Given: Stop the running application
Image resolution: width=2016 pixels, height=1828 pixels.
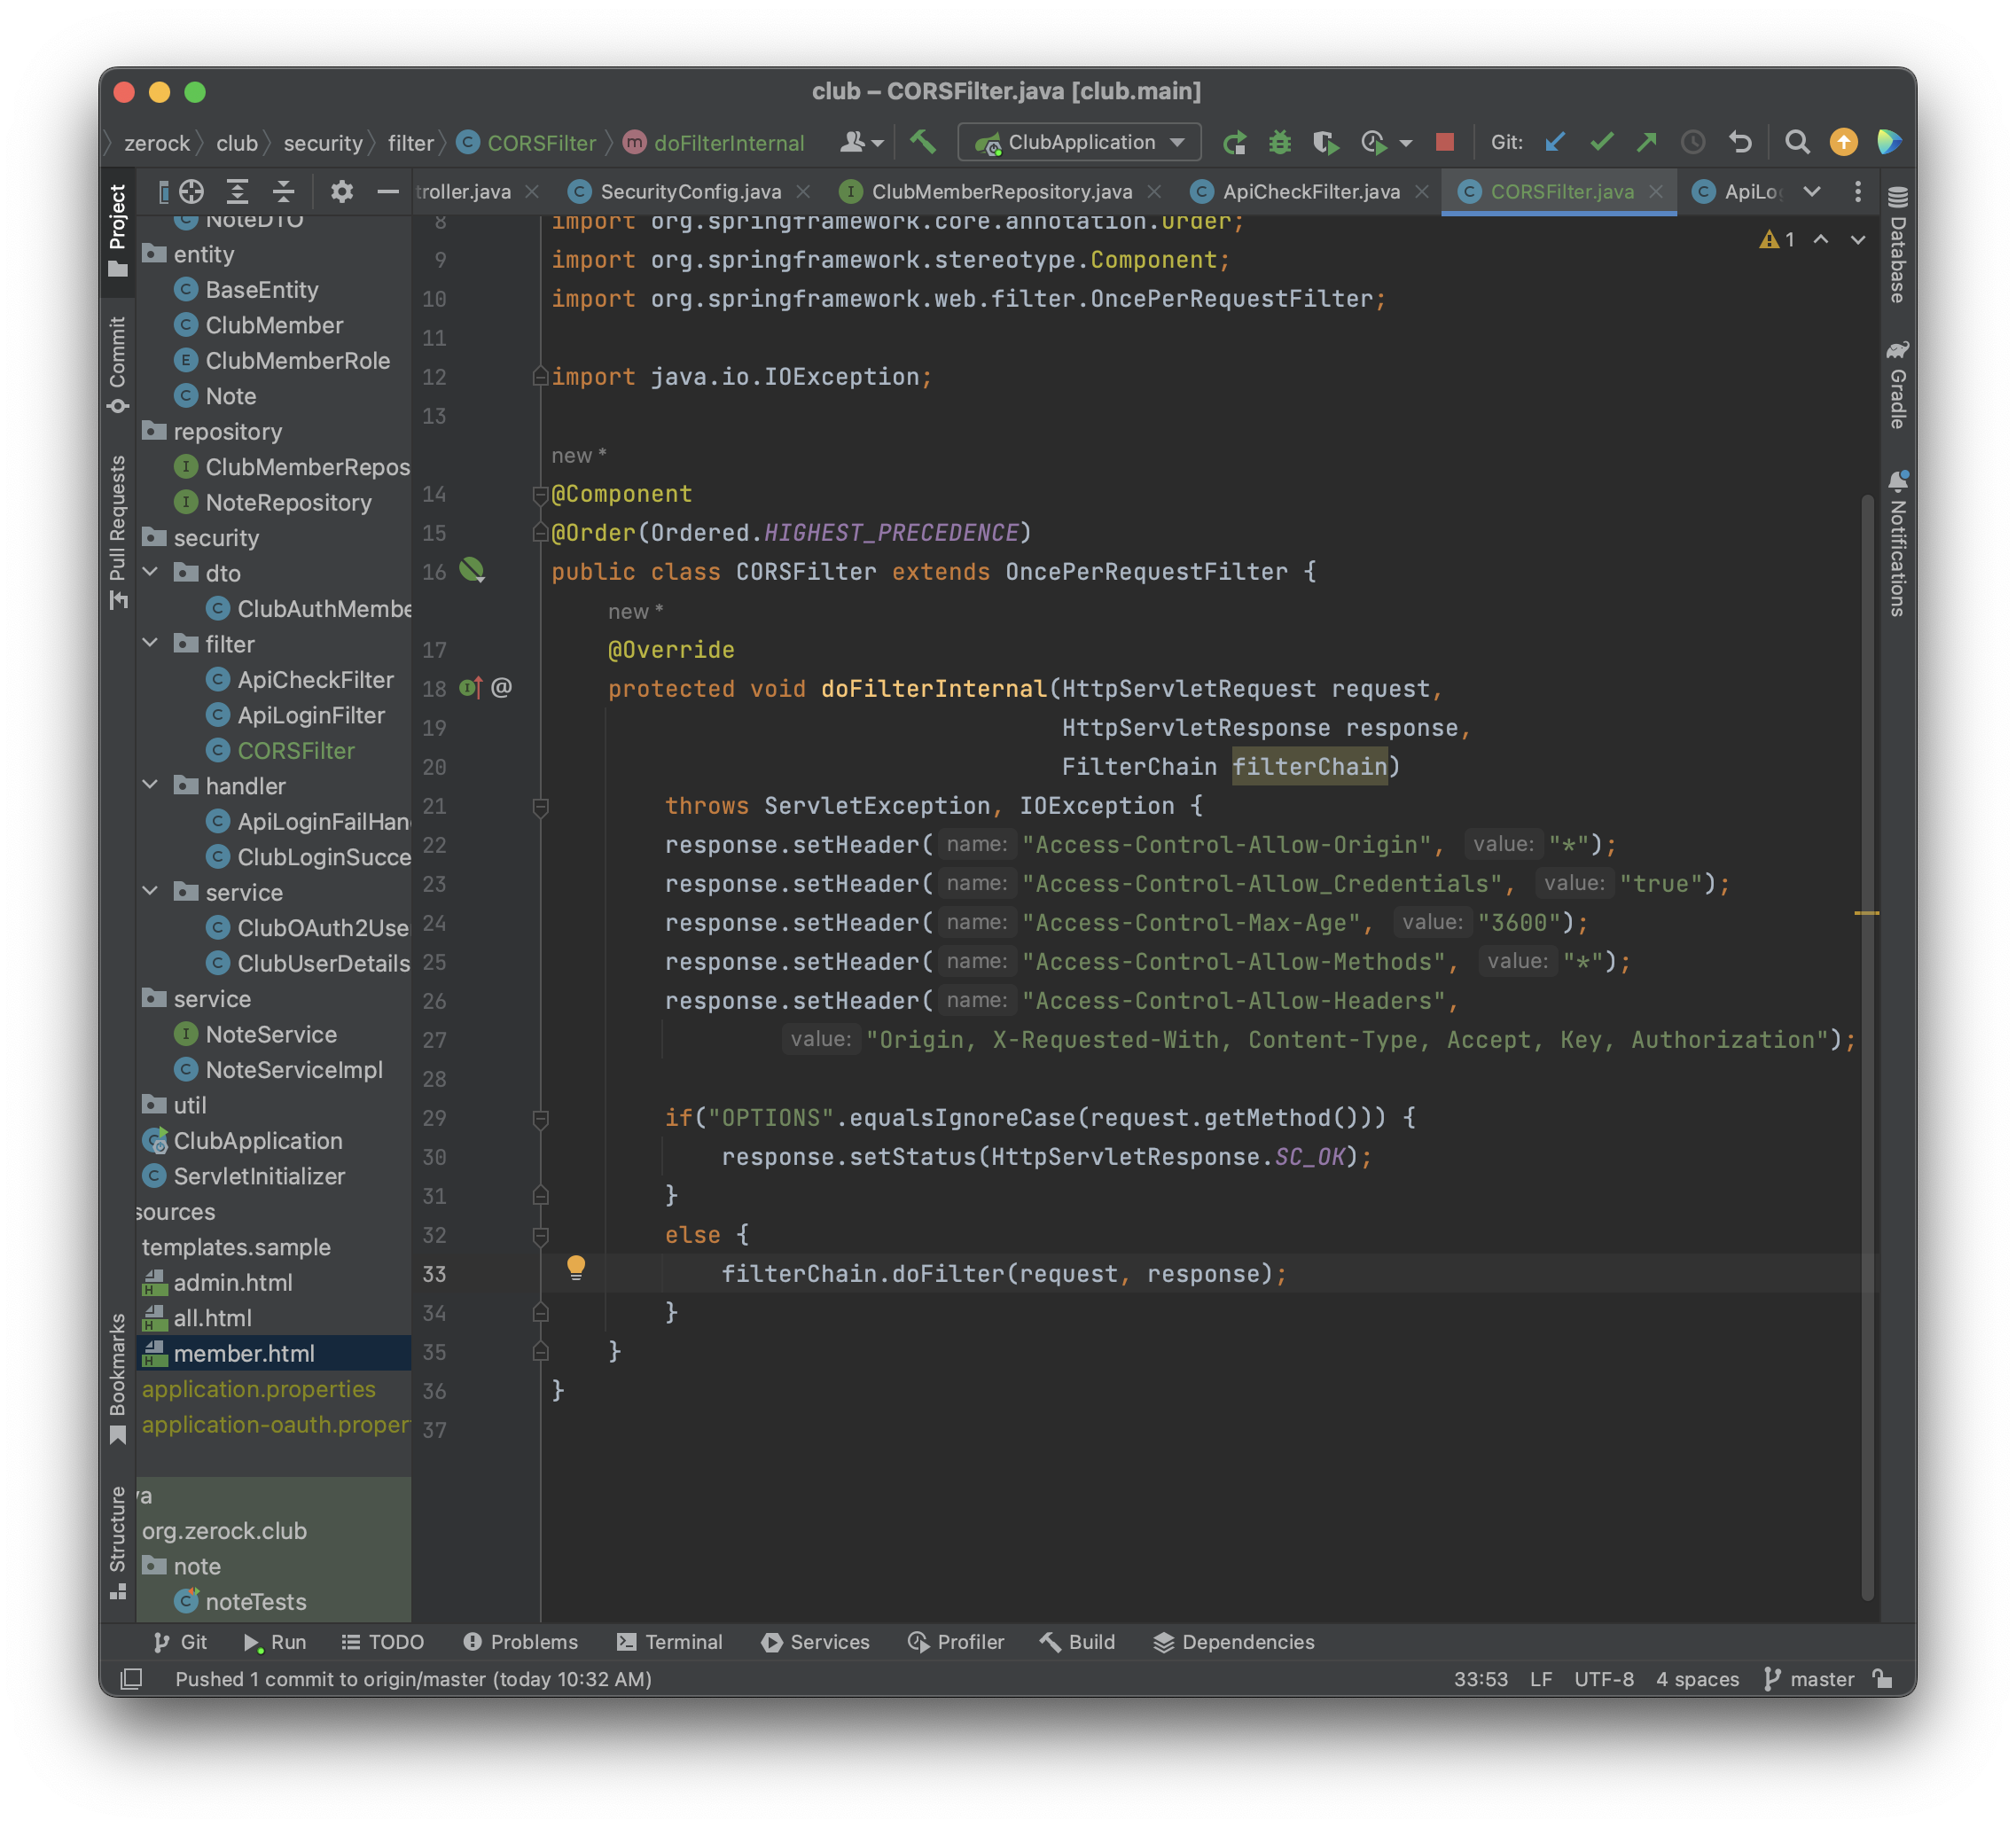Looking at the screenshot, I should point(1444,143).
